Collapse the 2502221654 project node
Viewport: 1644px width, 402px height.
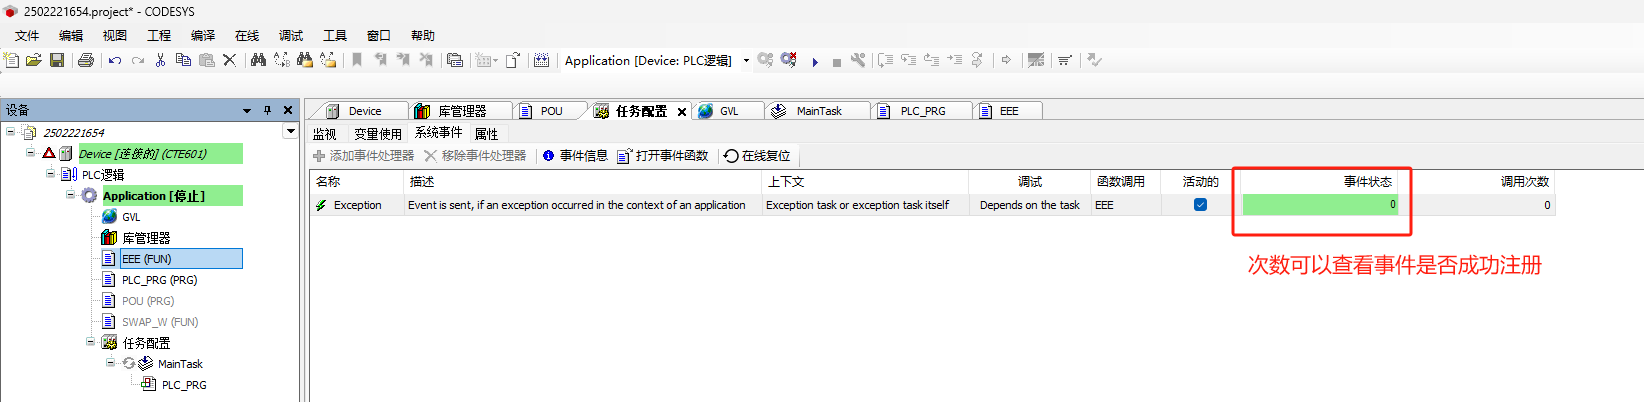11,131
